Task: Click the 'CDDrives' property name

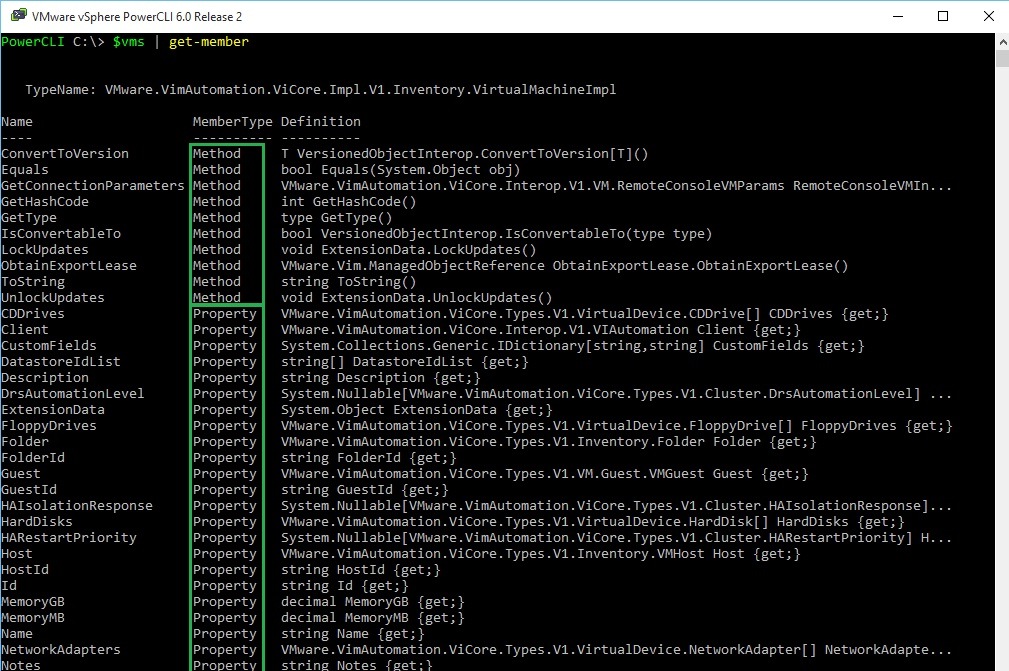Action: point(33,314)
